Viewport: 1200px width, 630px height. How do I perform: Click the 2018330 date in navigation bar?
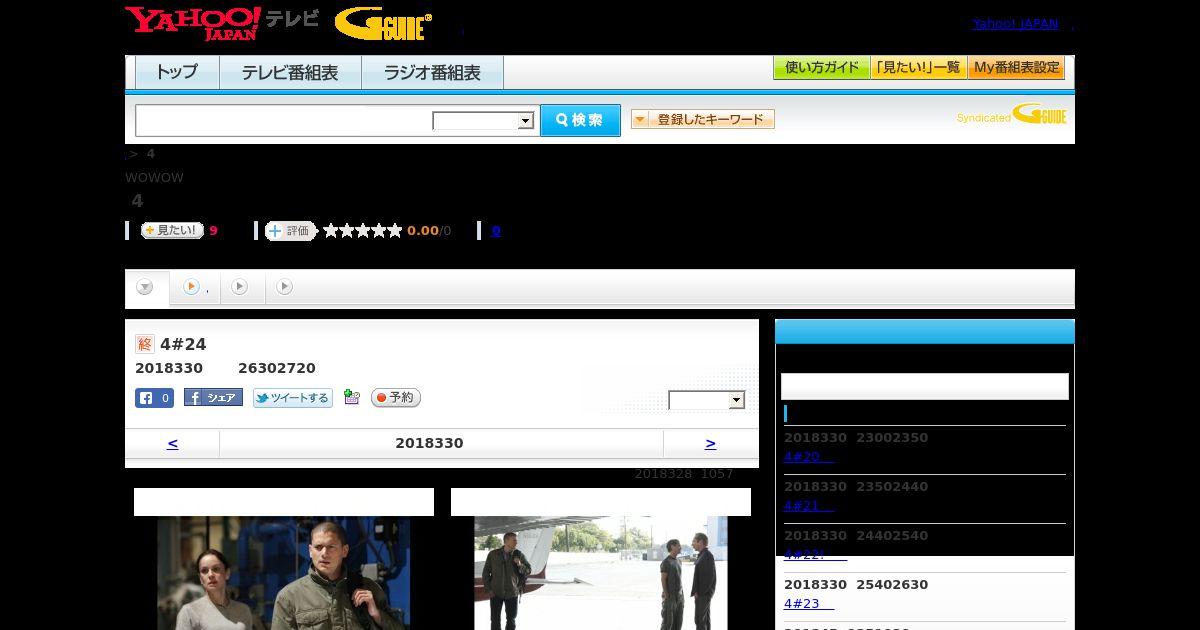click(x=429, y=443)
